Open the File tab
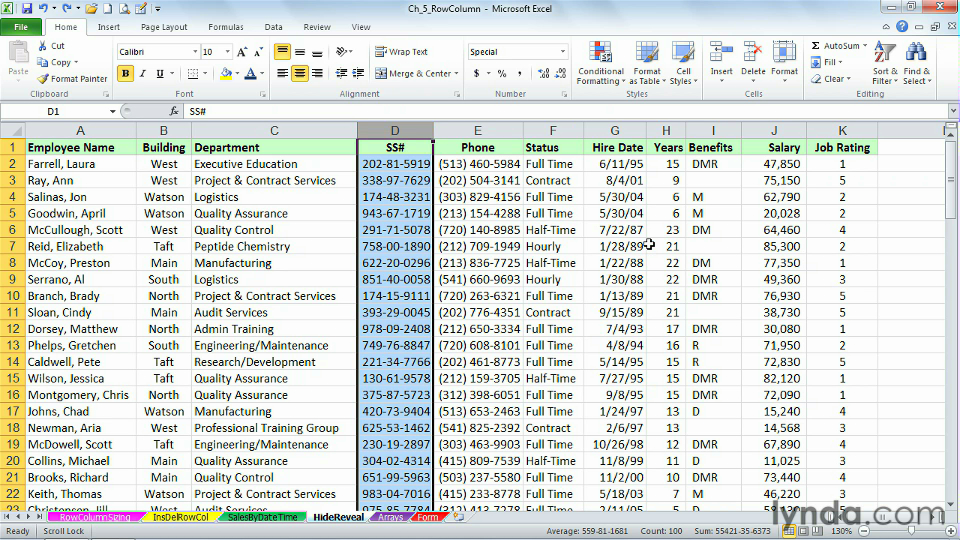 point(21,27)
